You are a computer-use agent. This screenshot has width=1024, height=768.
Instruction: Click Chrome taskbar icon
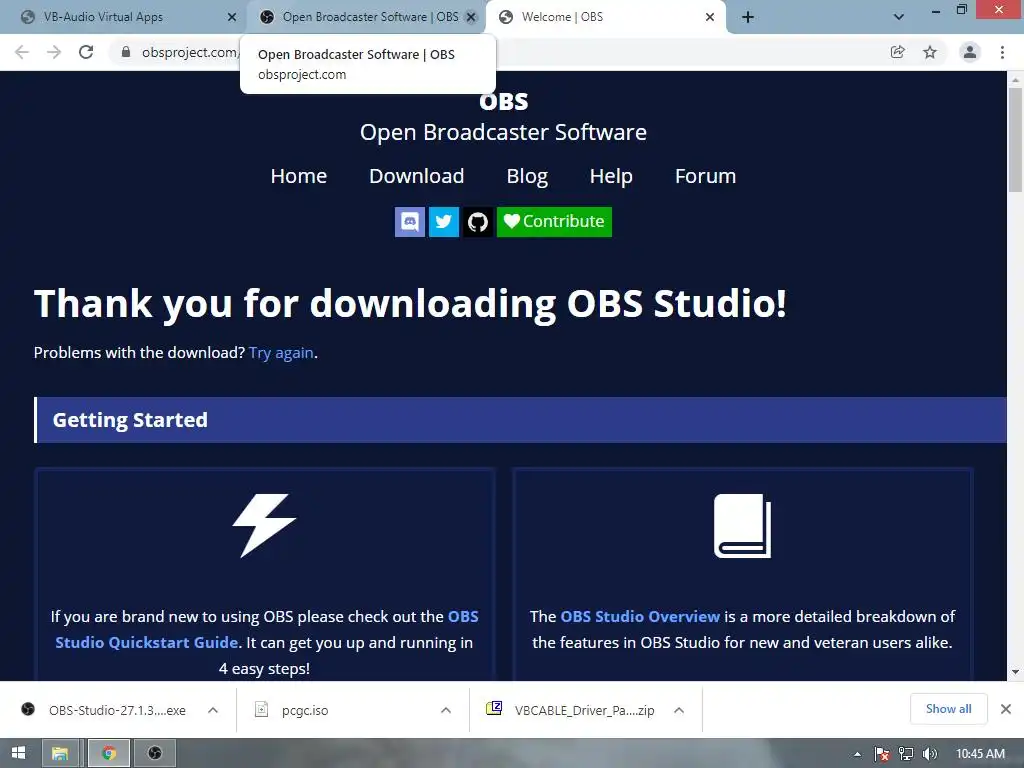(108, 753)
